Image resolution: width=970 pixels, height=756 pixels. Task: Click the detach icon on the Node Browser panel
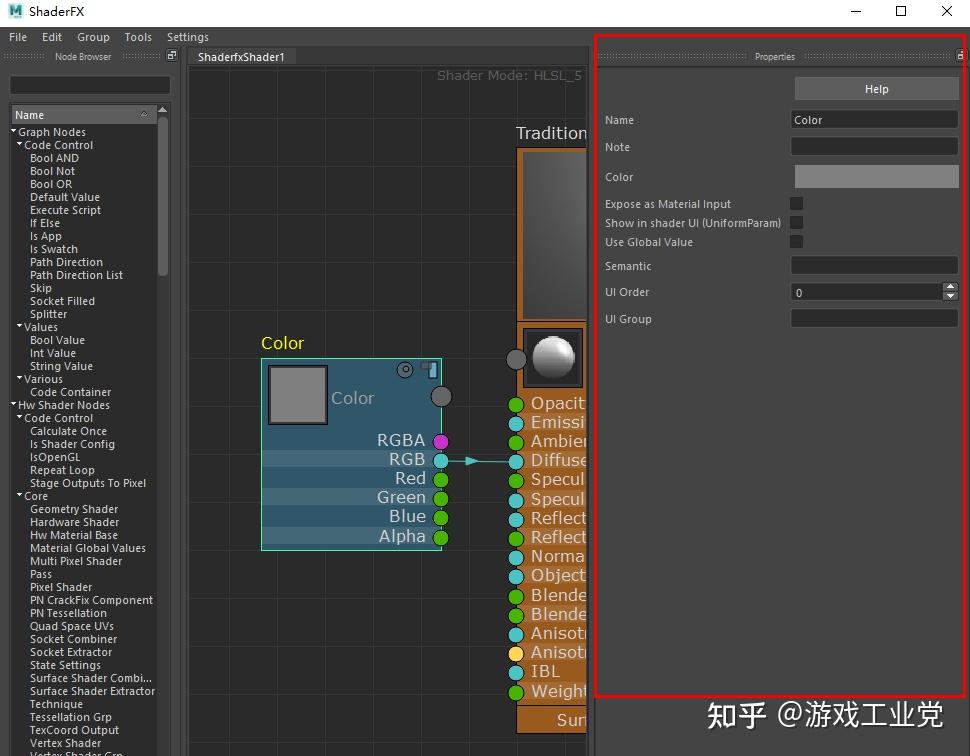tap(170, 55)
